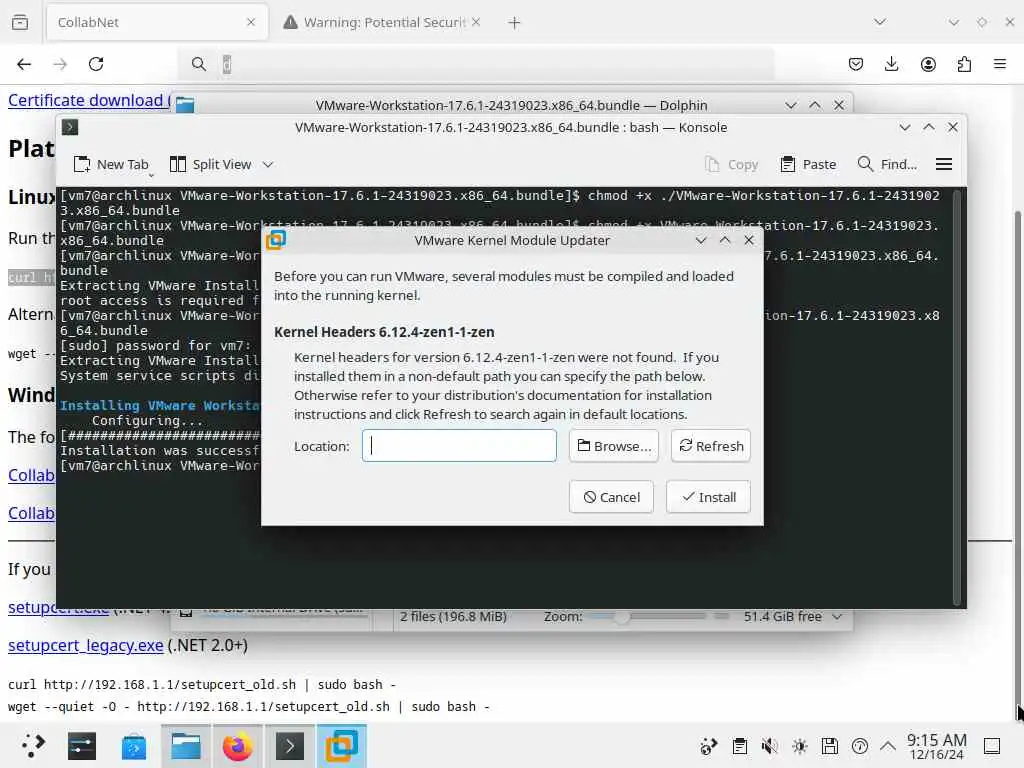1024x768 pixels.
Task: Expand the Split View dropdown arrow
Action: [x=268, y=165]
